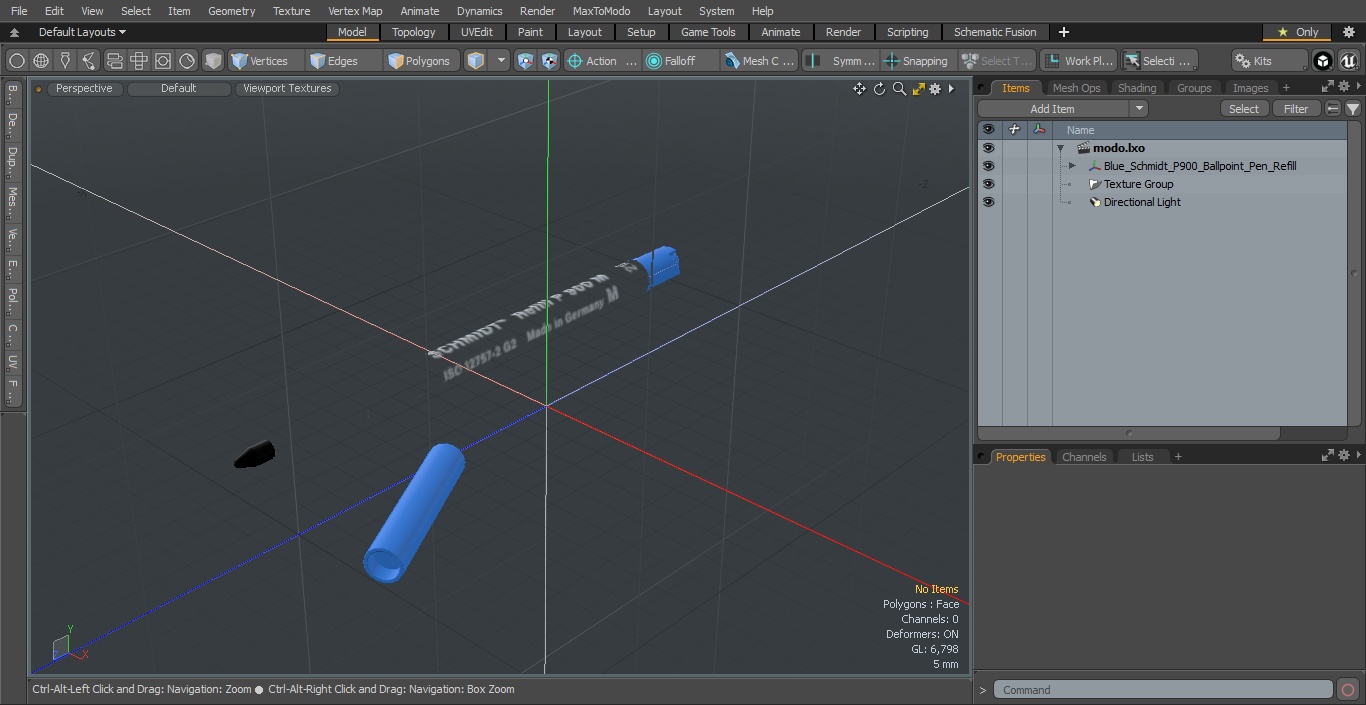Click the stacked capsules icon in toolbar

pos(114,61)
